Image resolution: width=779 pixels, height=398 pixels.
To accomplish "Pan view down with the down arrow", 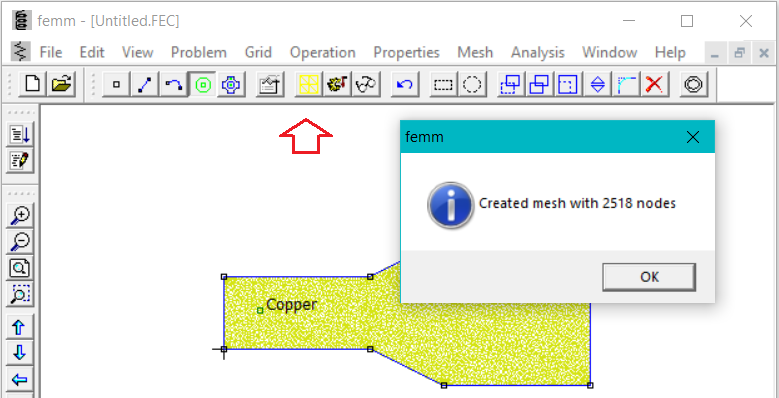I will [20, 353].
